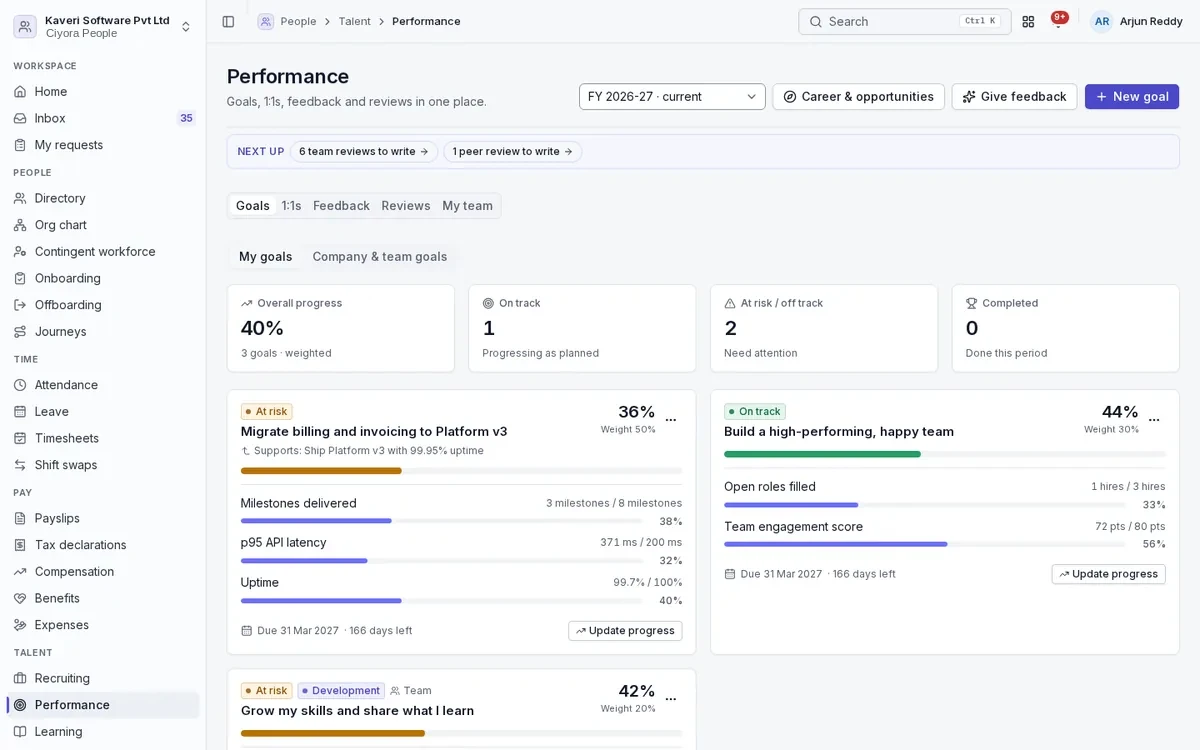Click Supports: Ship Platform v3 link text
The image size is (1200, 750).
[369, 451]
